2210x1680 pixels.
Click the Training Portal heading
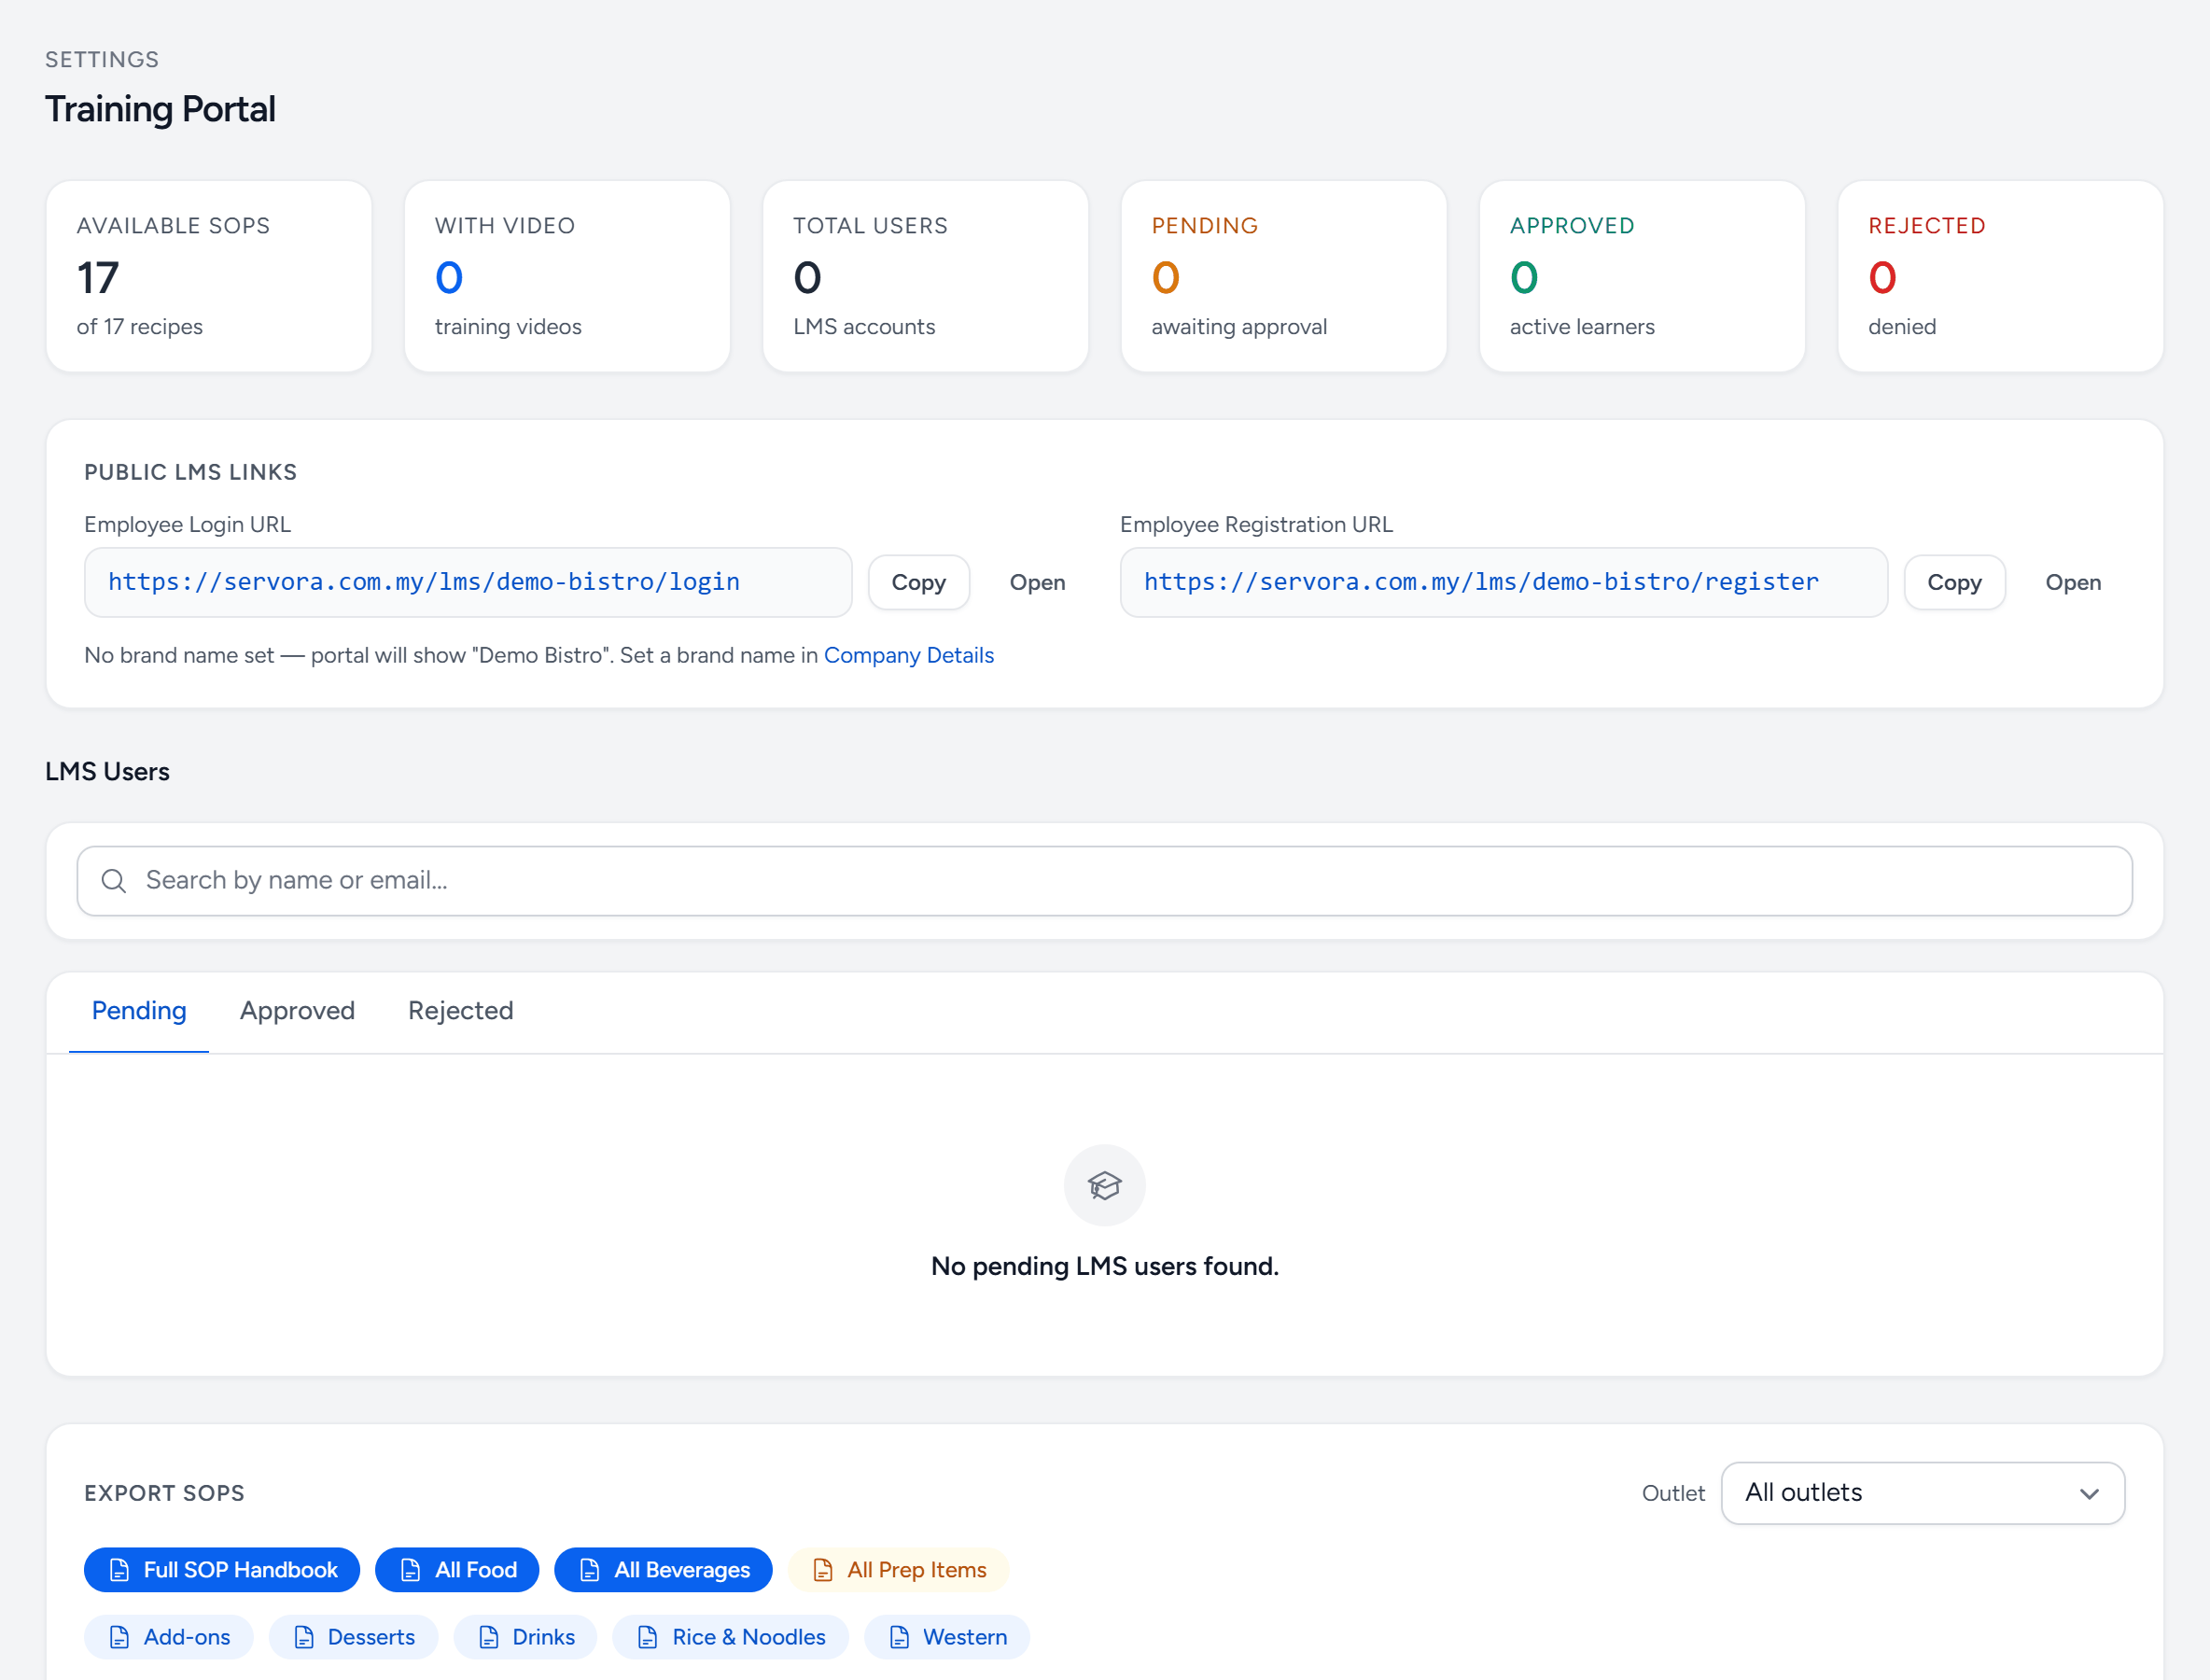160,109
